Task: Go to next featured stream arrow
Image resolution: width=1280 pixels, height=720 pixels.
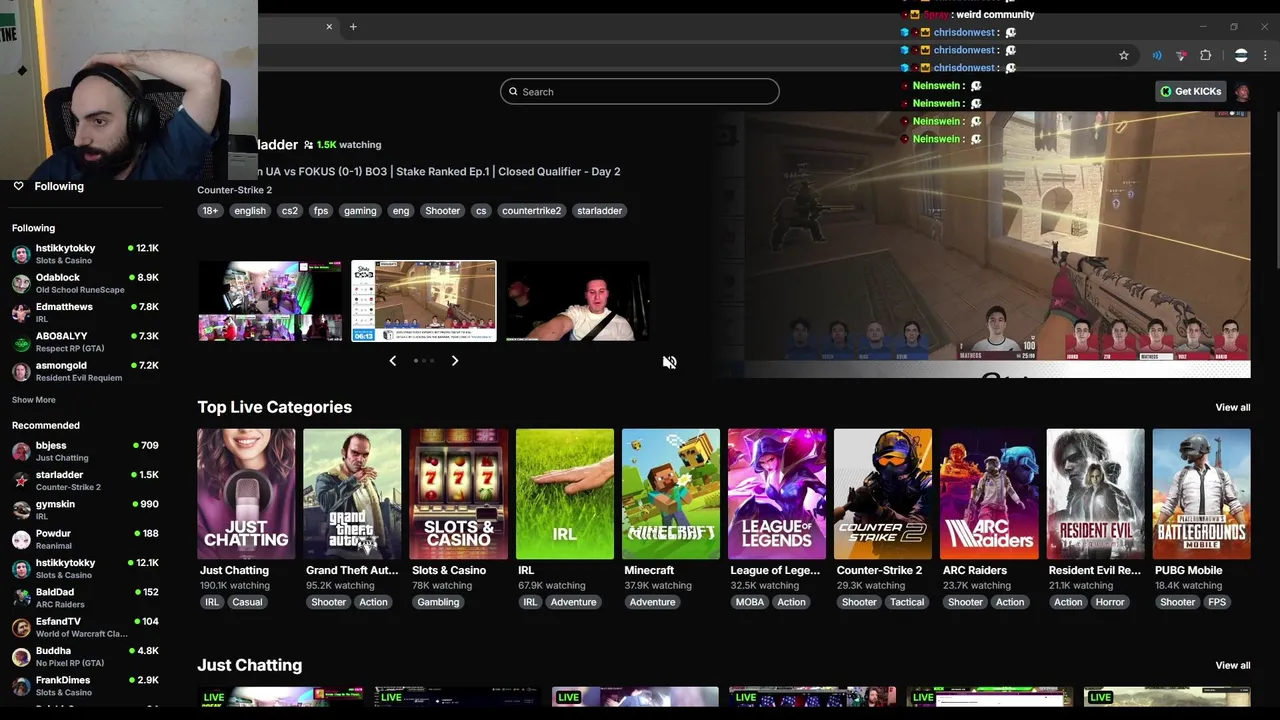Action: click(x=455, y=361)
